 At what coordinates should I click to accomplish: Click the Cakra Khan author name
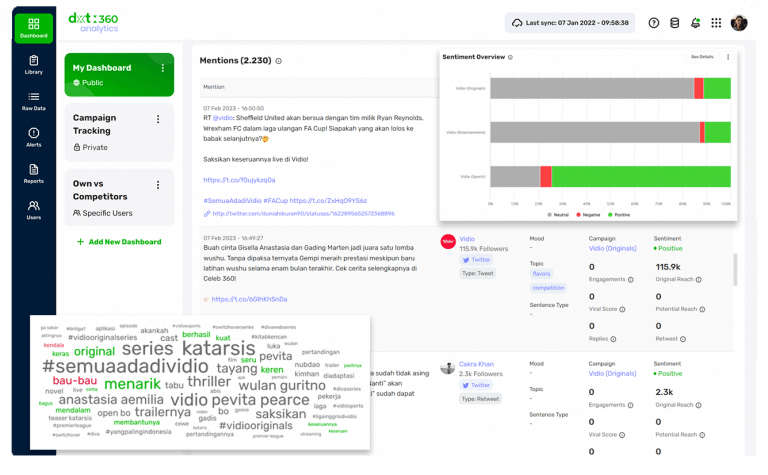click(476, 364)
